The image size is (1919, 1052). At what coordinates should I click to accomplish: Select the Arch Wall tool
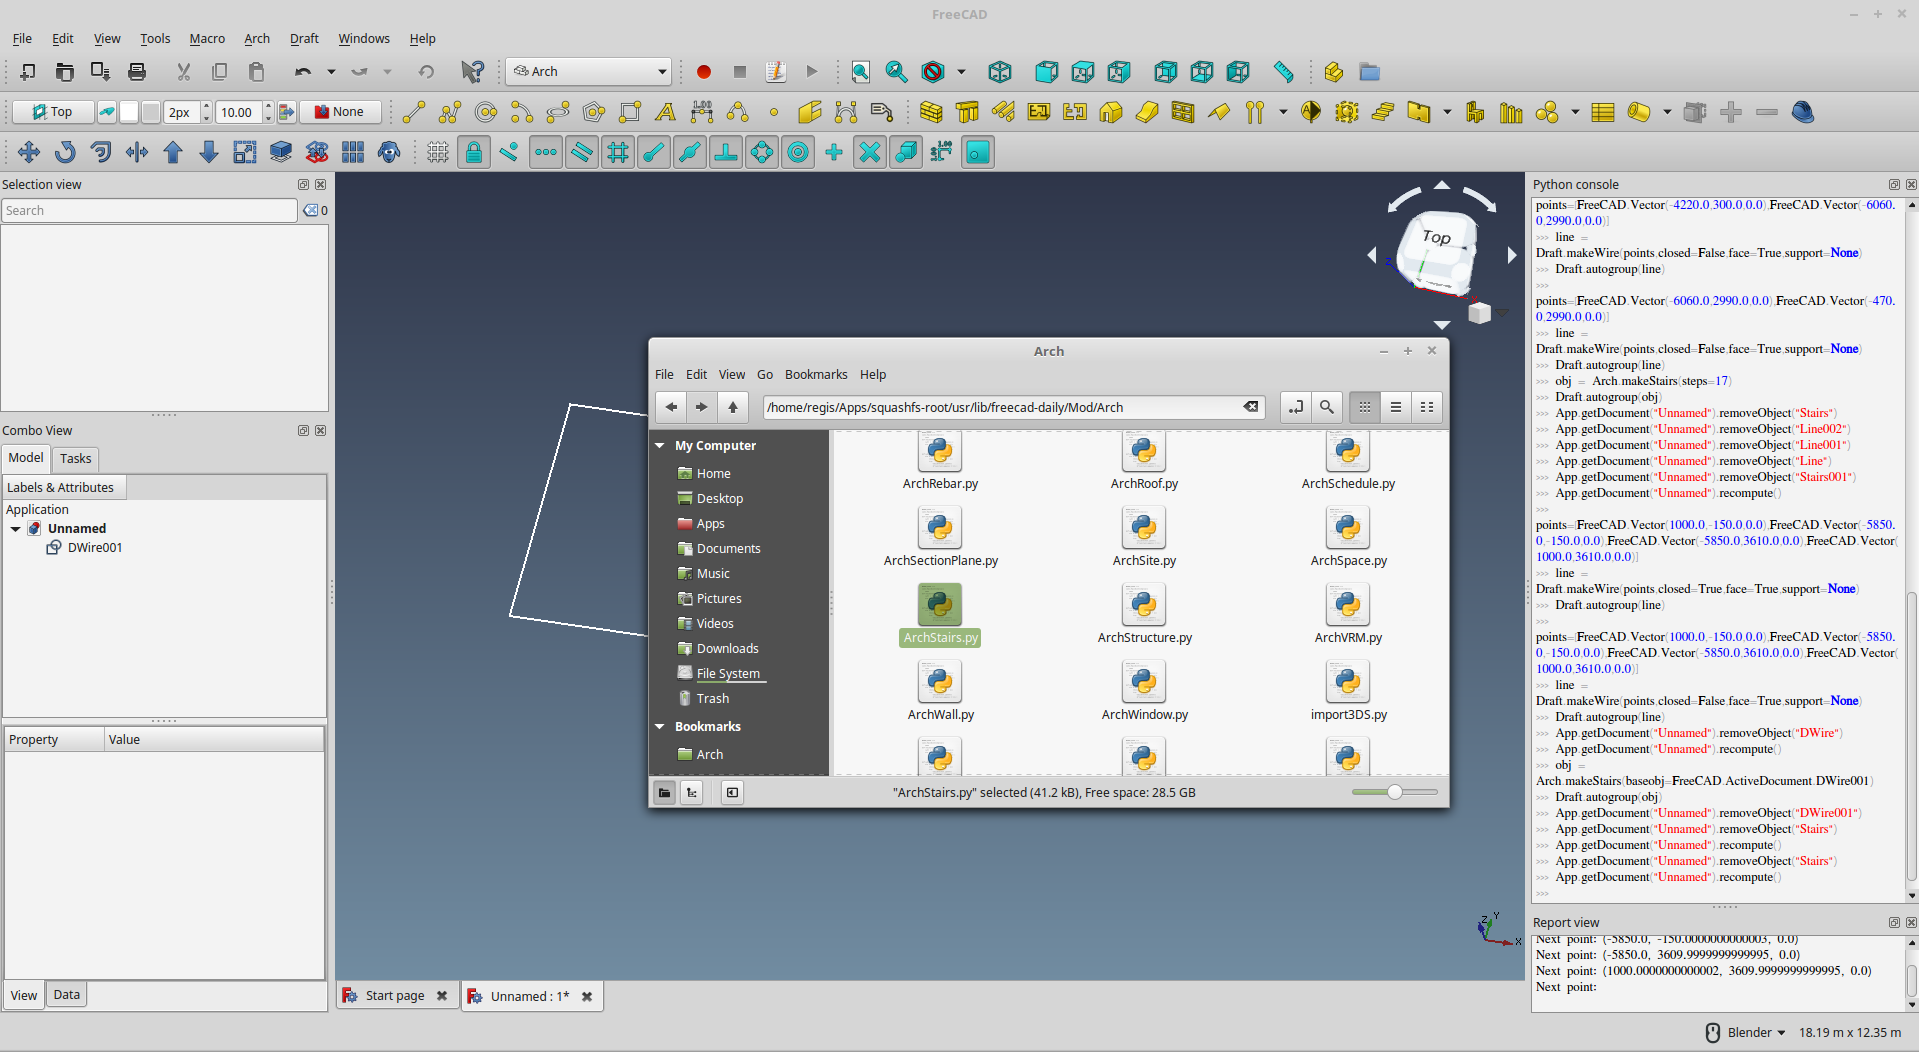tap(930, 112)
